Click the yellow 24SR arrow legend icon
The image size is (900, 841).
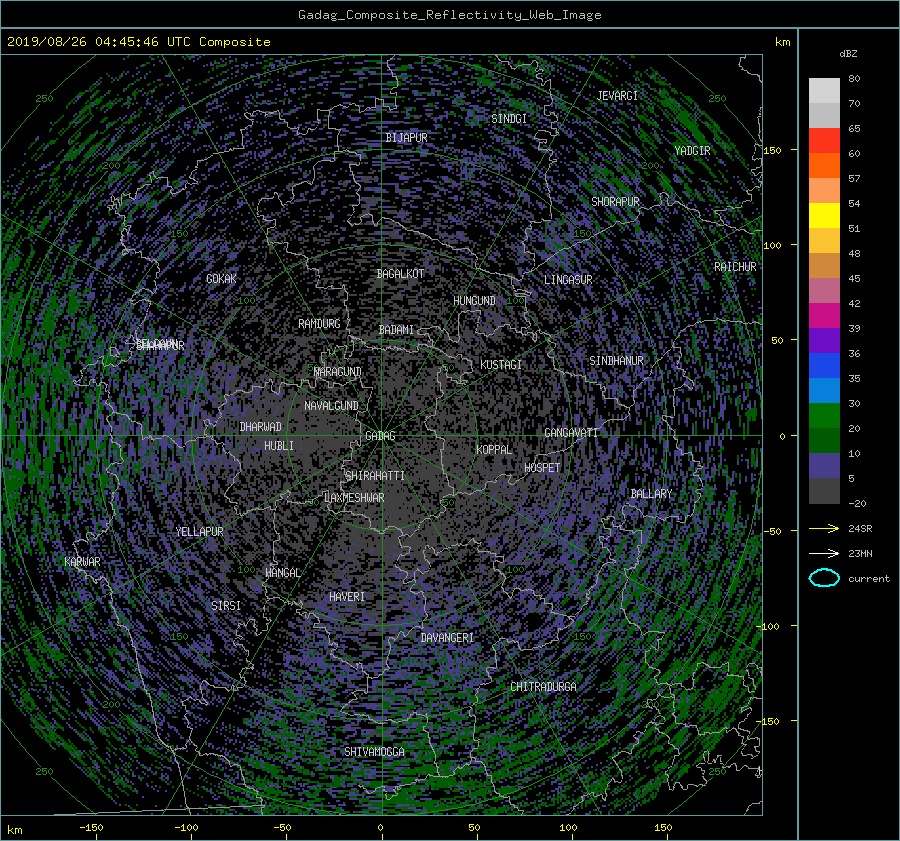coord(824,529)
